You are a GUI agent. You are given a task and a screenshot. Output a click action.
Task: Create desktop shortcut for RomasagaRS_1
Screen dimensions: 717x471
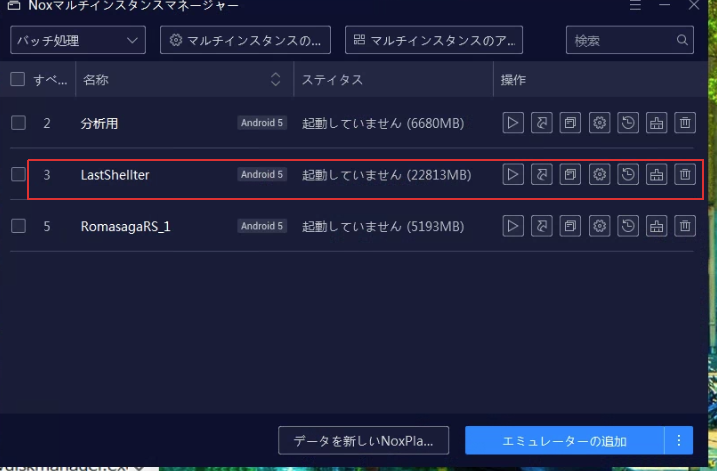(x=541, y=226)
